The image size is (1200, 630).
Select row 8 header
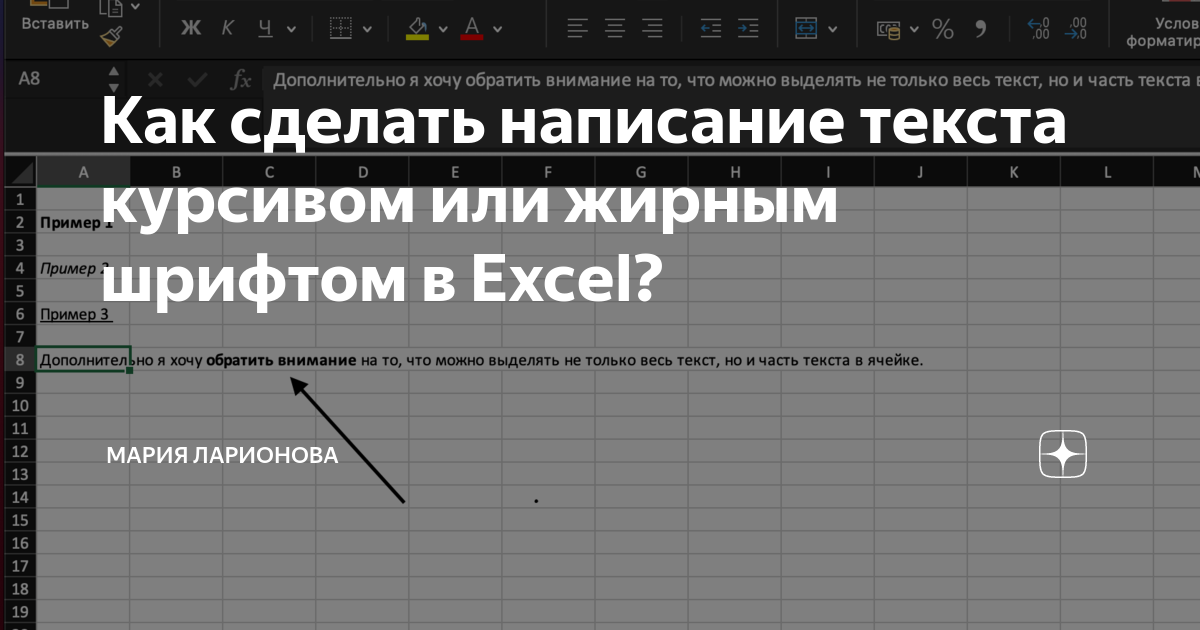click(19, 360)
